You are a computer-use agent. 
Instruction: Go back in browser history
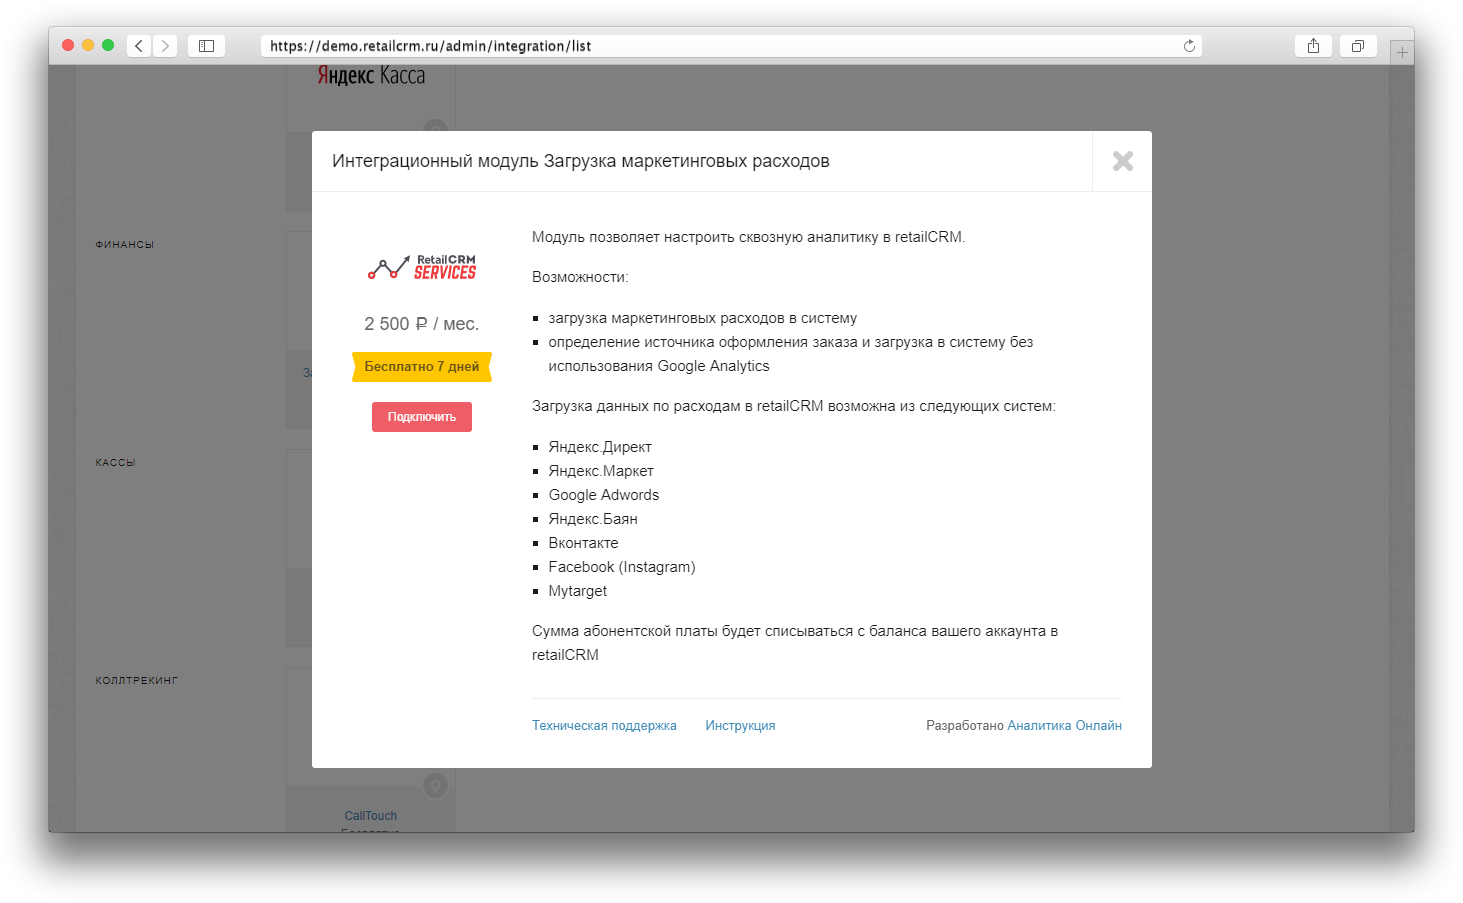[139, 46]
